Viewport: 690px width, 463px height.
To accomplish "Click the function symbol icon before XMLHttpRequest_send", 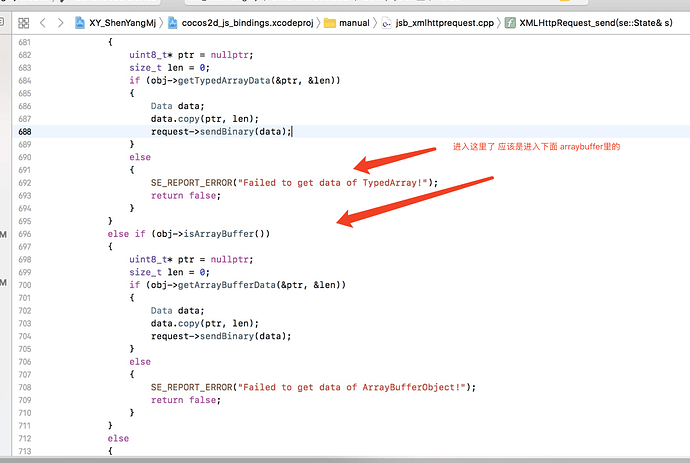I will pyautogui.click(x=510, y=23).
